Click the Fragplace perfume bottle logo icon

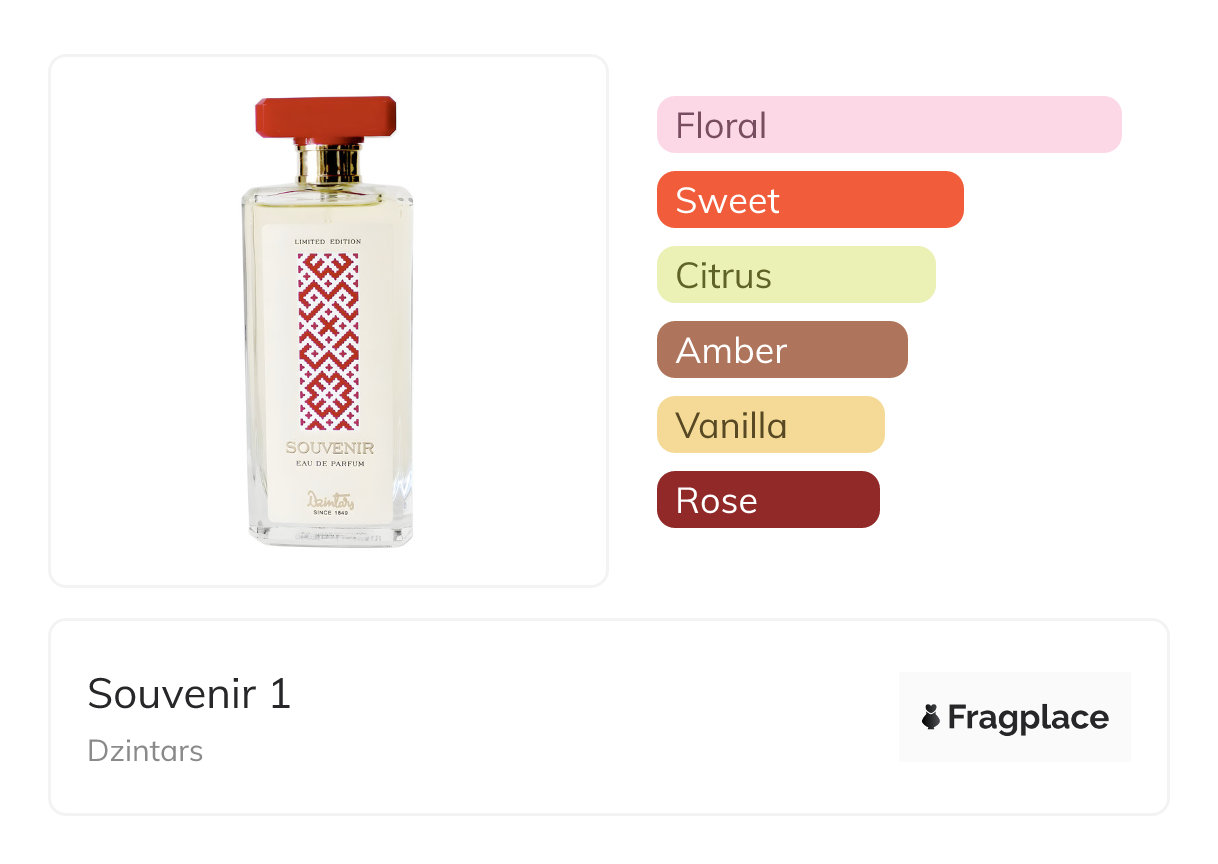[x=932, y=717]
